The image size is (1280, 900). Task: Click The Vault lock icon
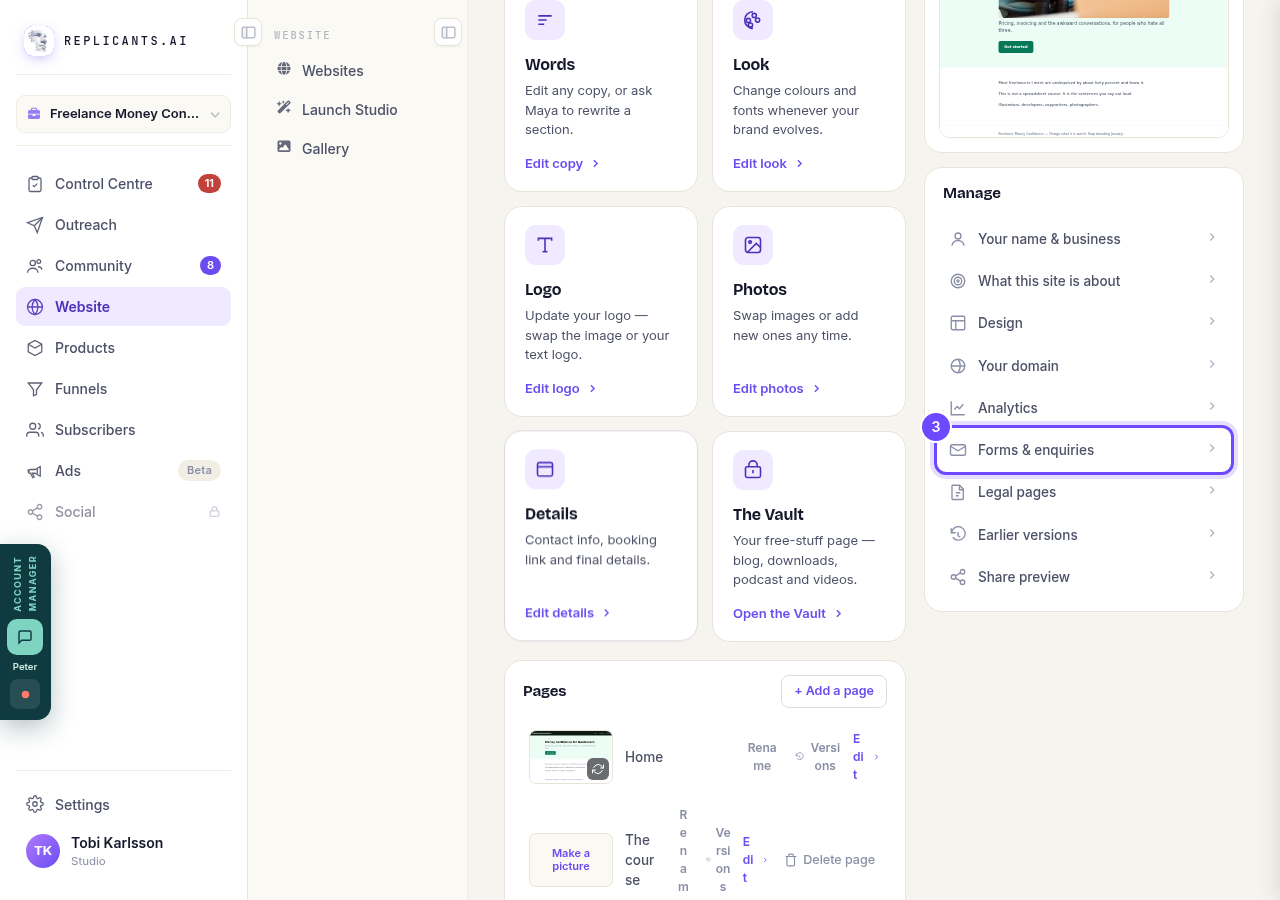point(753,469)
